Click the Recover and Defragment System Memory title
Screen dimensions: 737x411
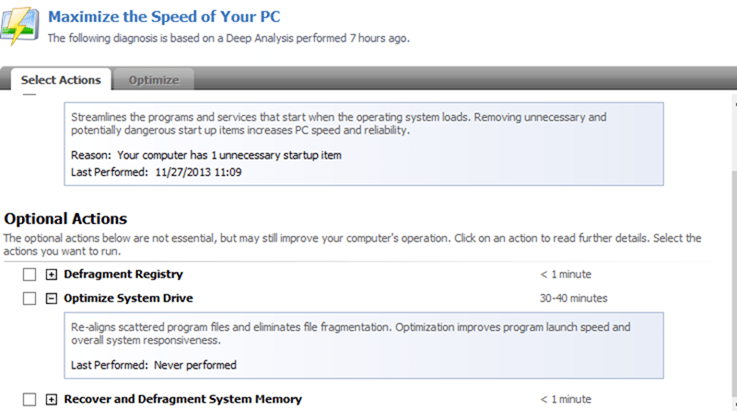click(x=183, y=399)
